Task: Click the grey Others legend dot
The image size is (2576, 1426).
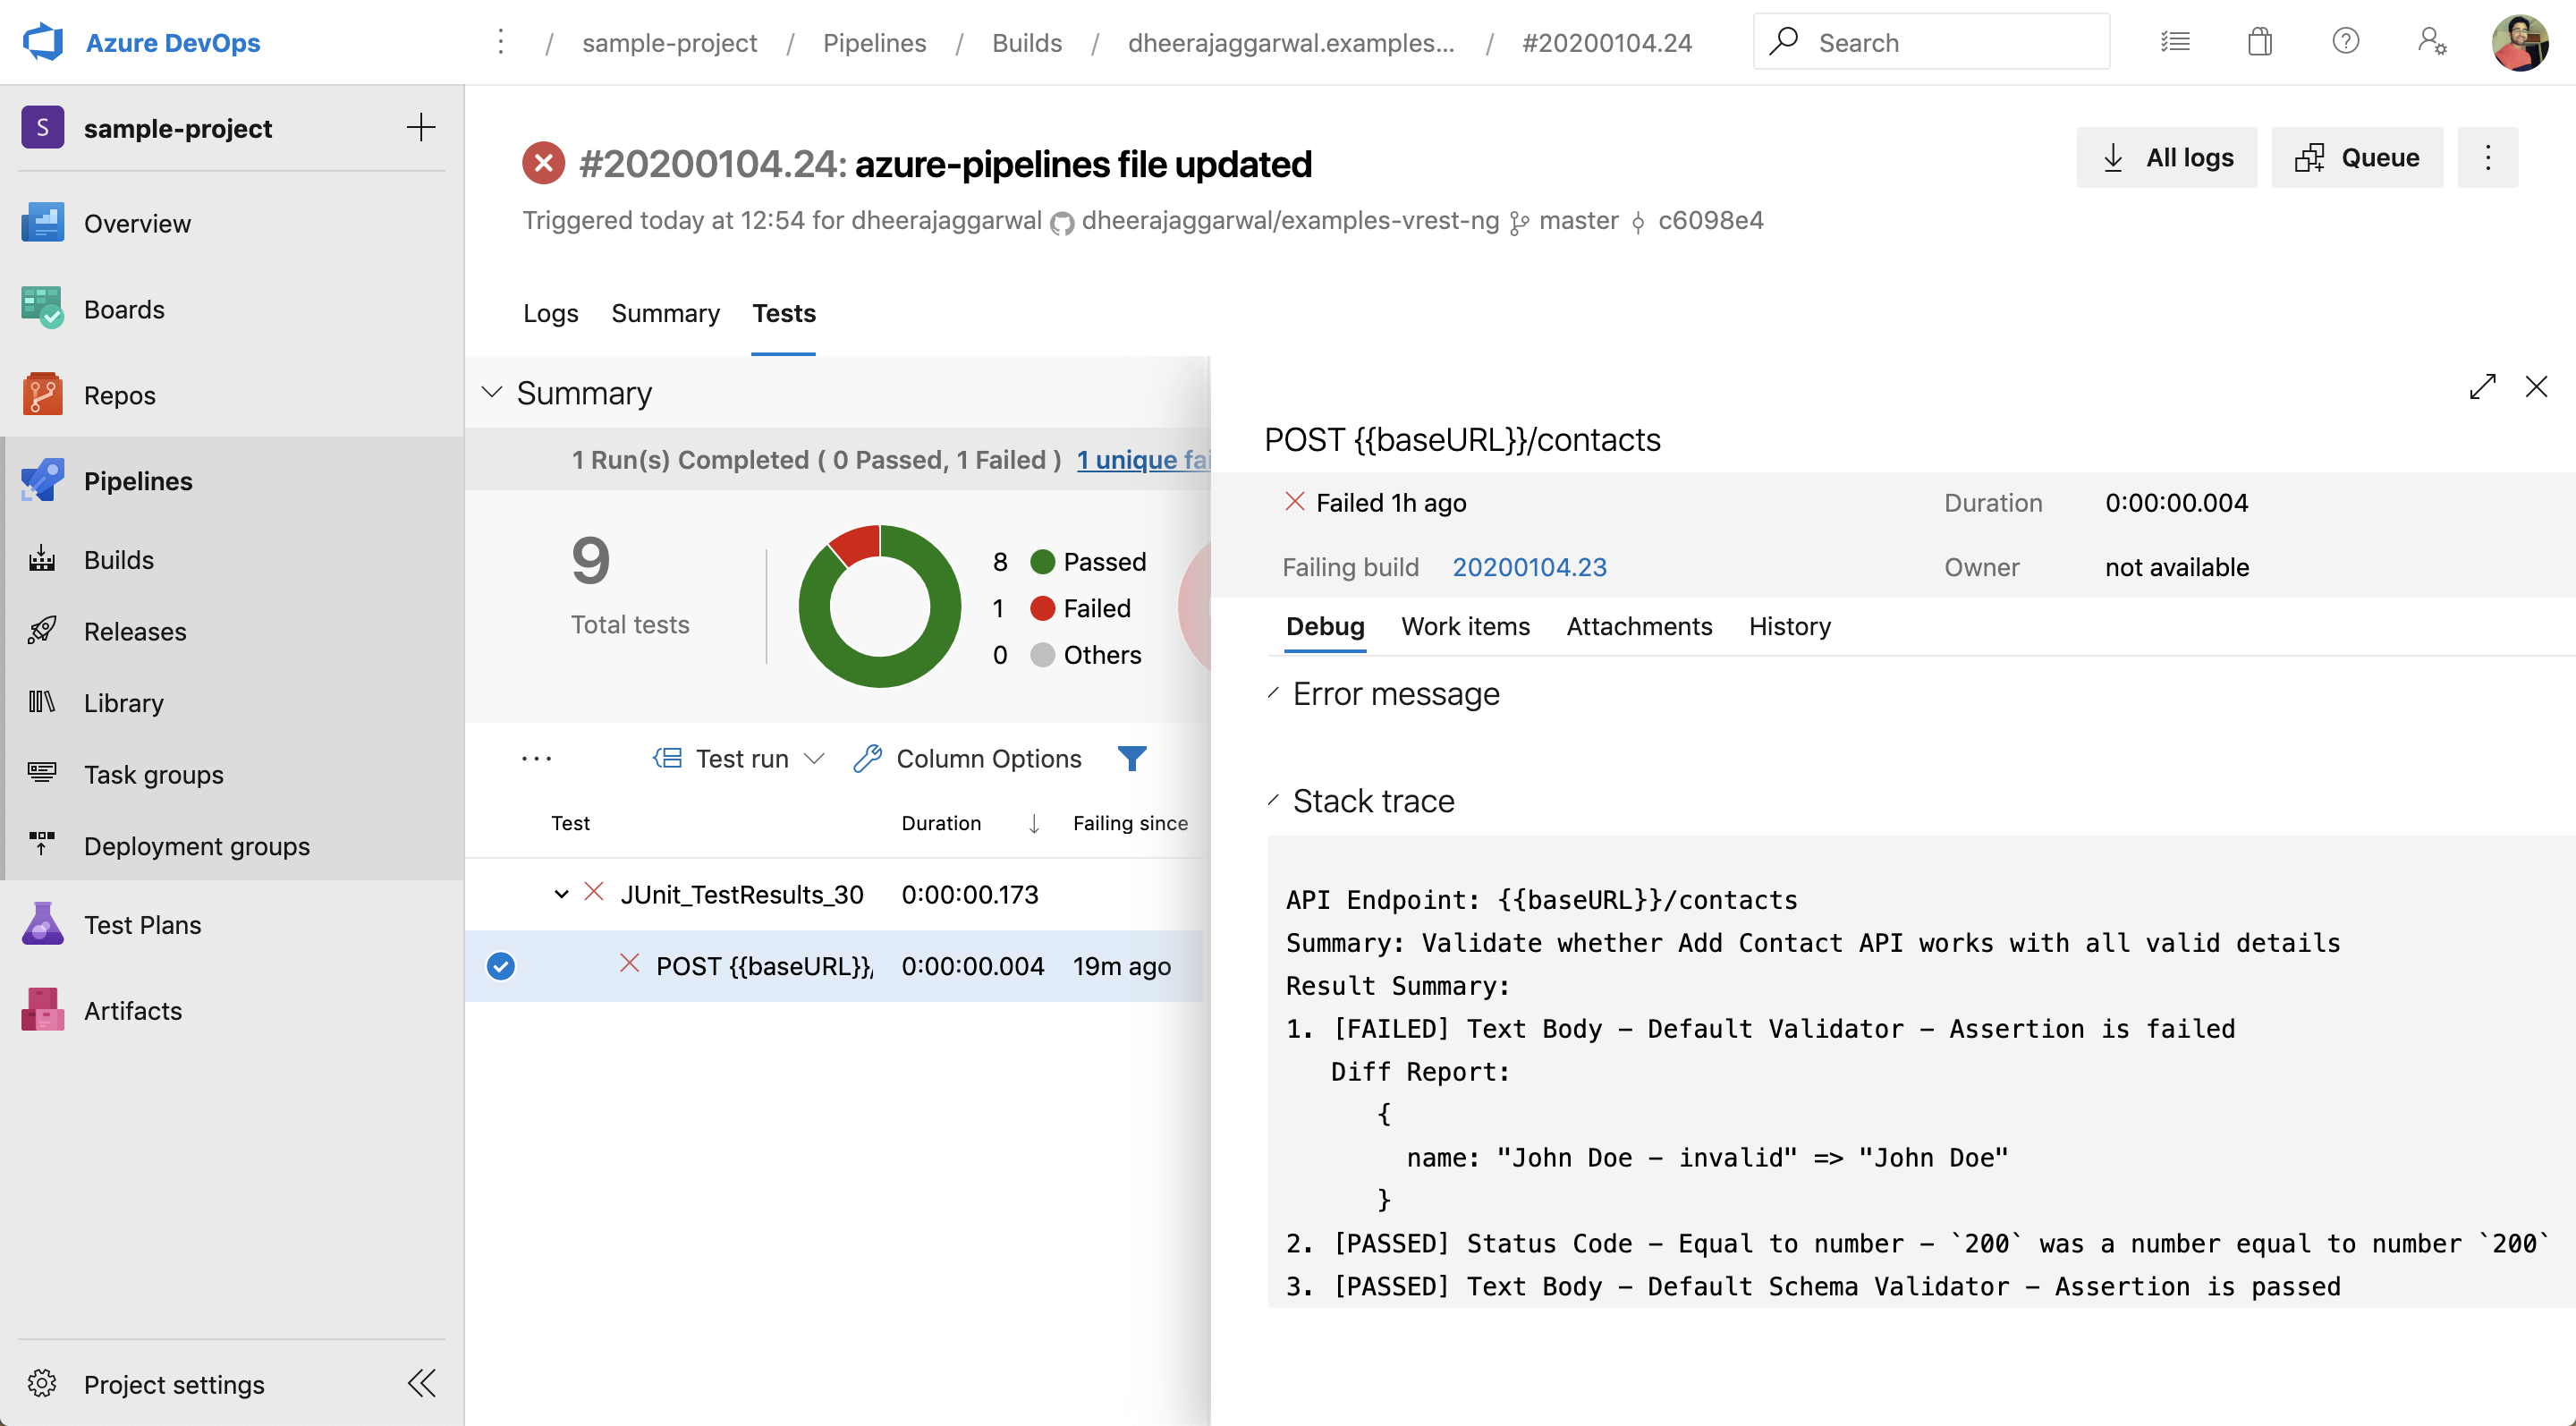Action: tap(1042, 655)
